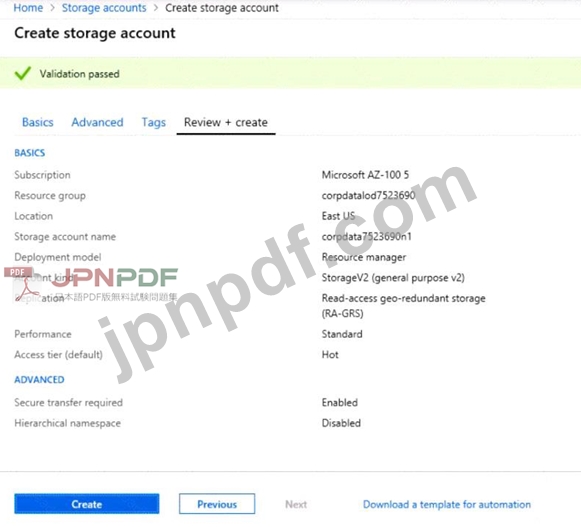581x527 pixels.
Task: Select Create storage account breadcrumb text
Action: [x=222, y=8]
